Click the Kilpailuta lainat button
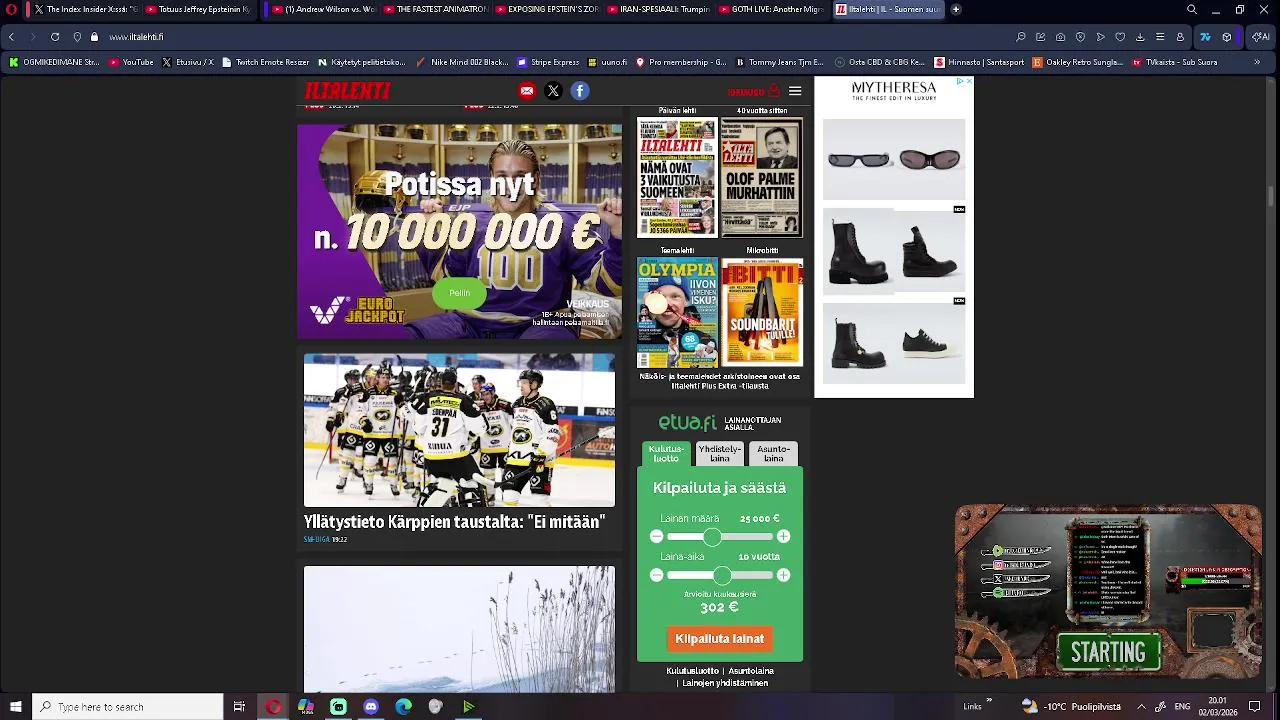 [x=720, y=639]
